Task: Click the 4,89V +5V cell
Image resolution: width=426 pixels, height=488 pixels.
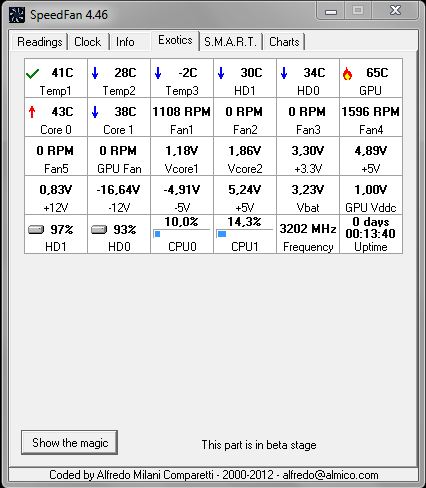Action: click(371, 156)
